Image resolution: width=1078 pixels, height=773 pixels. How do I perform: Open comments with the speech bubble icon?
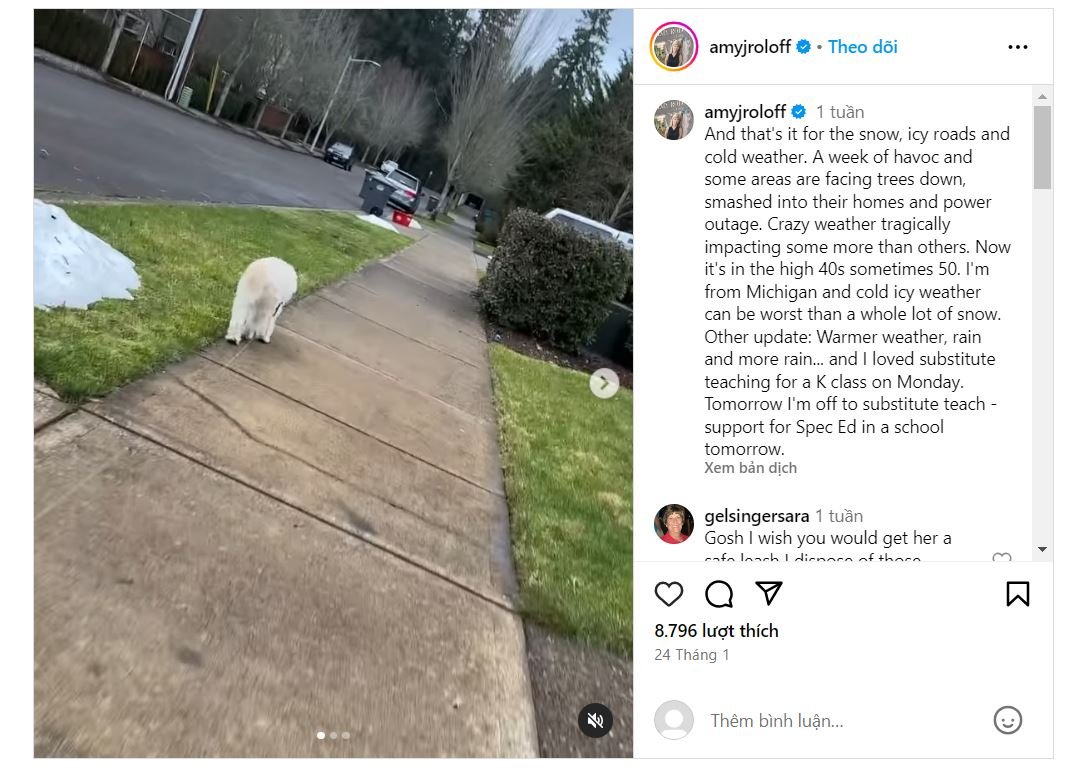[718, 594]
